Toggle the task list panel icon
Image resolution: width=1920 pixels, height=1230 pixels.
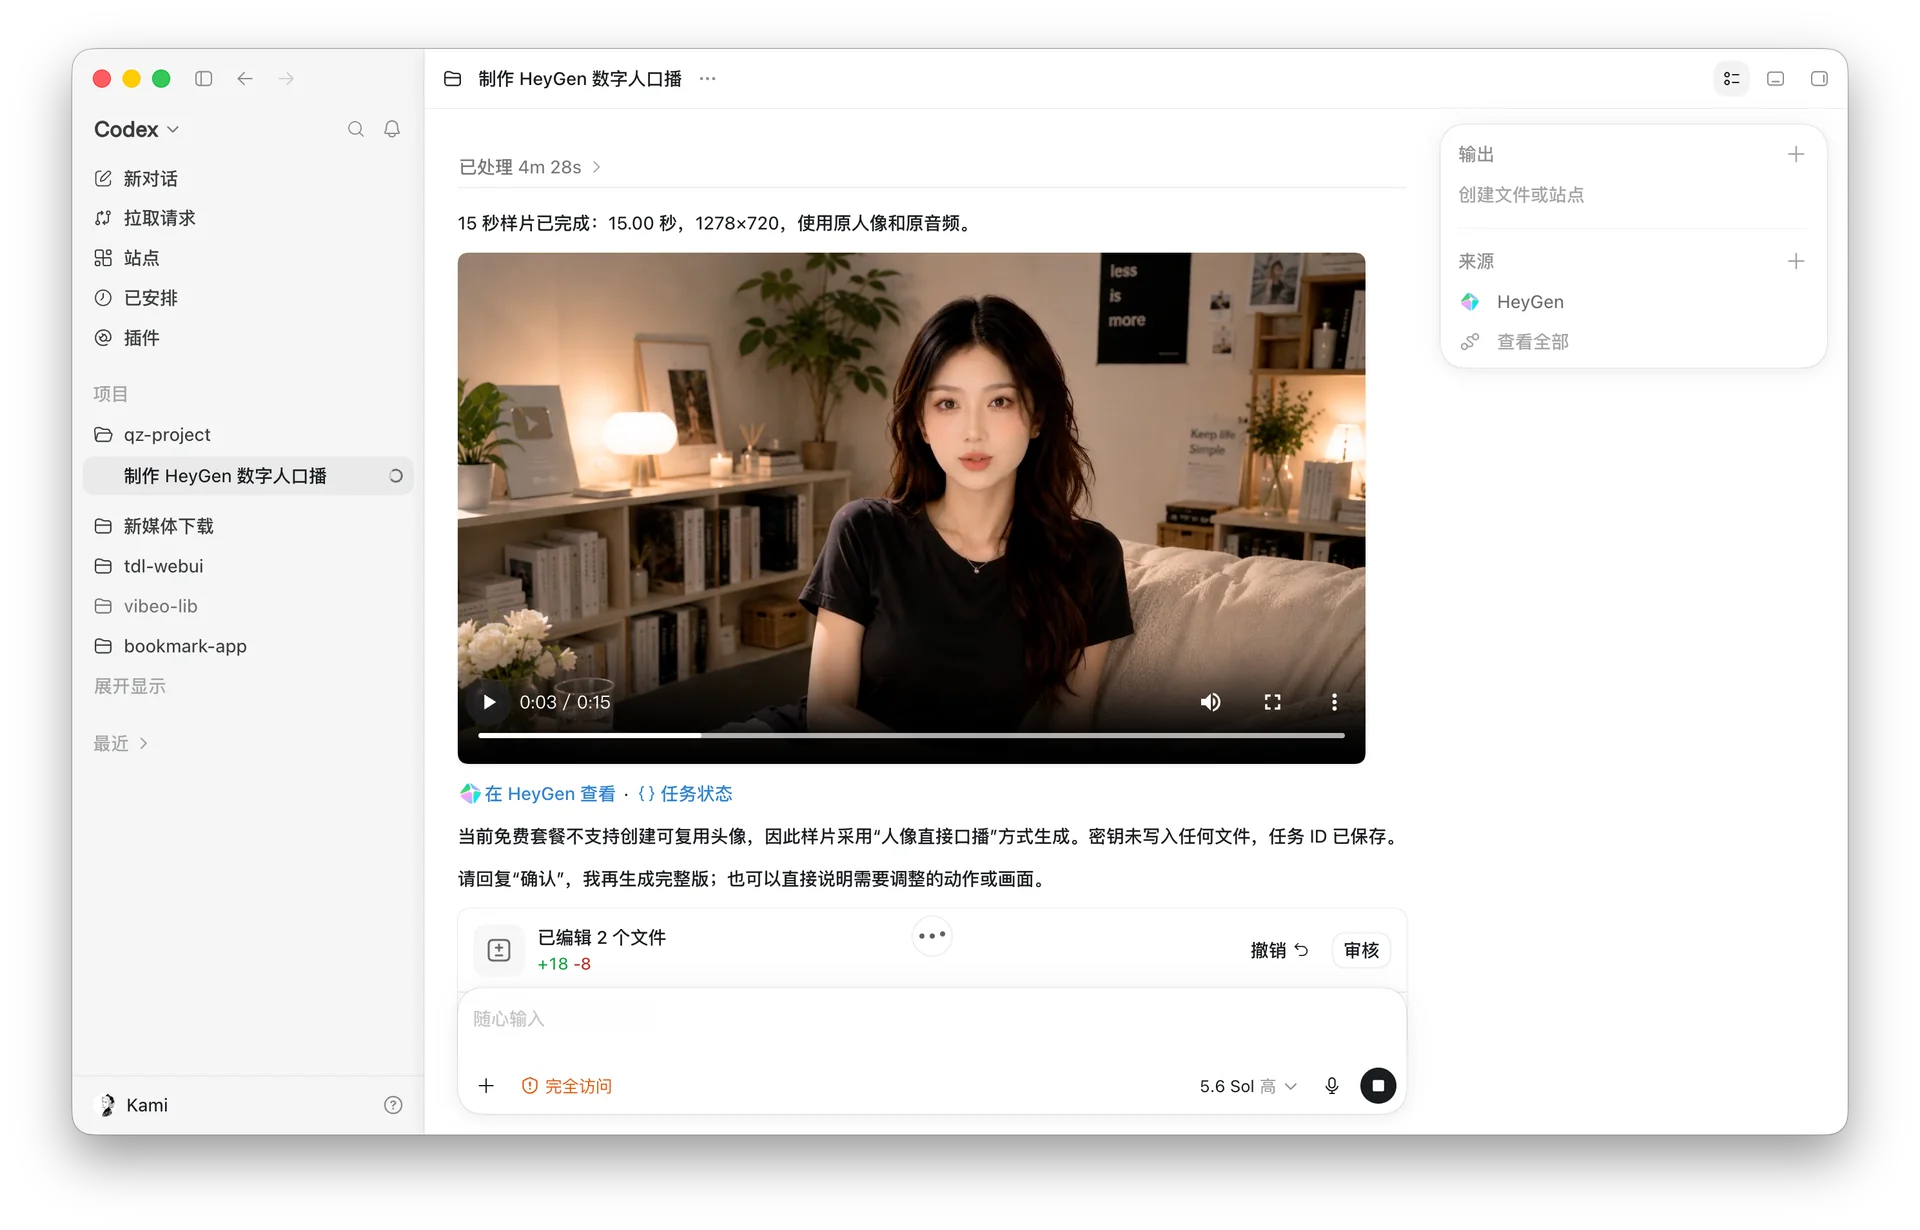[x=1732, y=79]
